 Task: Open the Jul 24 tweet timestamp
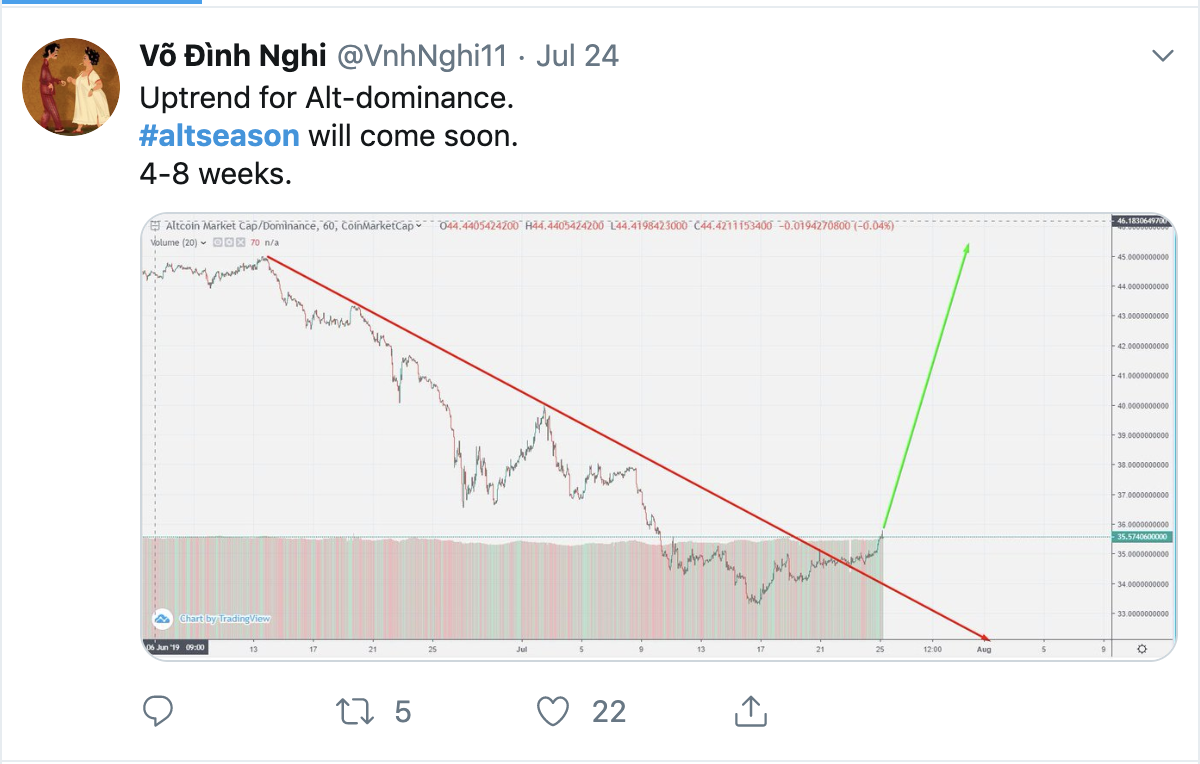click(577, 57)
